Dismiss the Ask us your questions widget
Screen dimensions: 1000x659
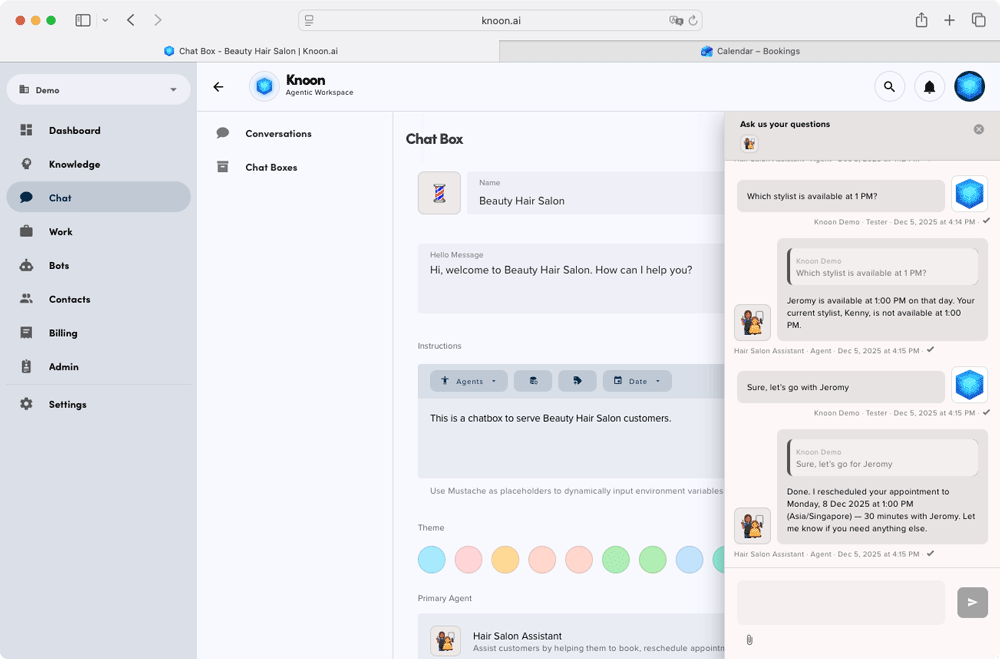point(979,129)
